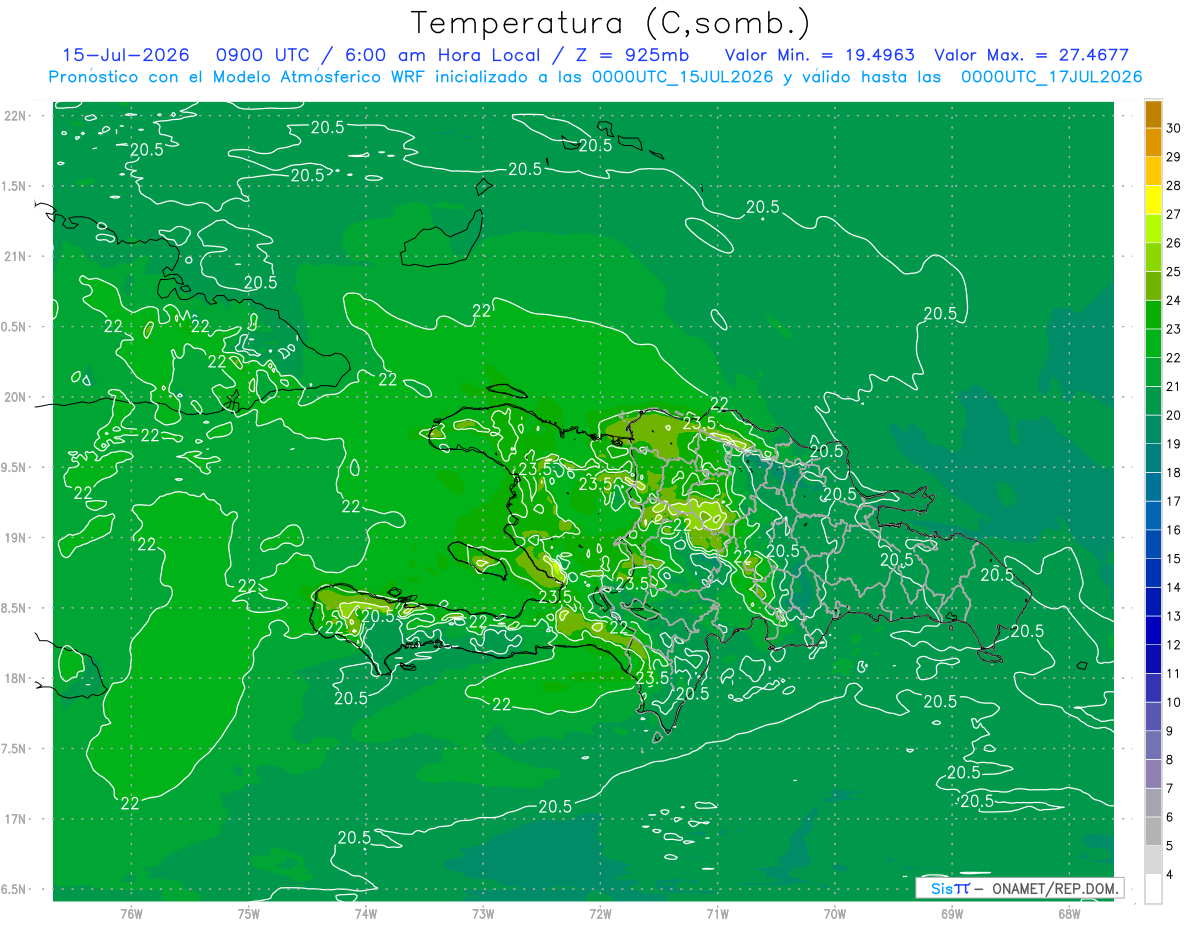This screenshot has width=1200, height=927.
Task: Click legend value "5" on the color bar
Action: point(1171,846)
